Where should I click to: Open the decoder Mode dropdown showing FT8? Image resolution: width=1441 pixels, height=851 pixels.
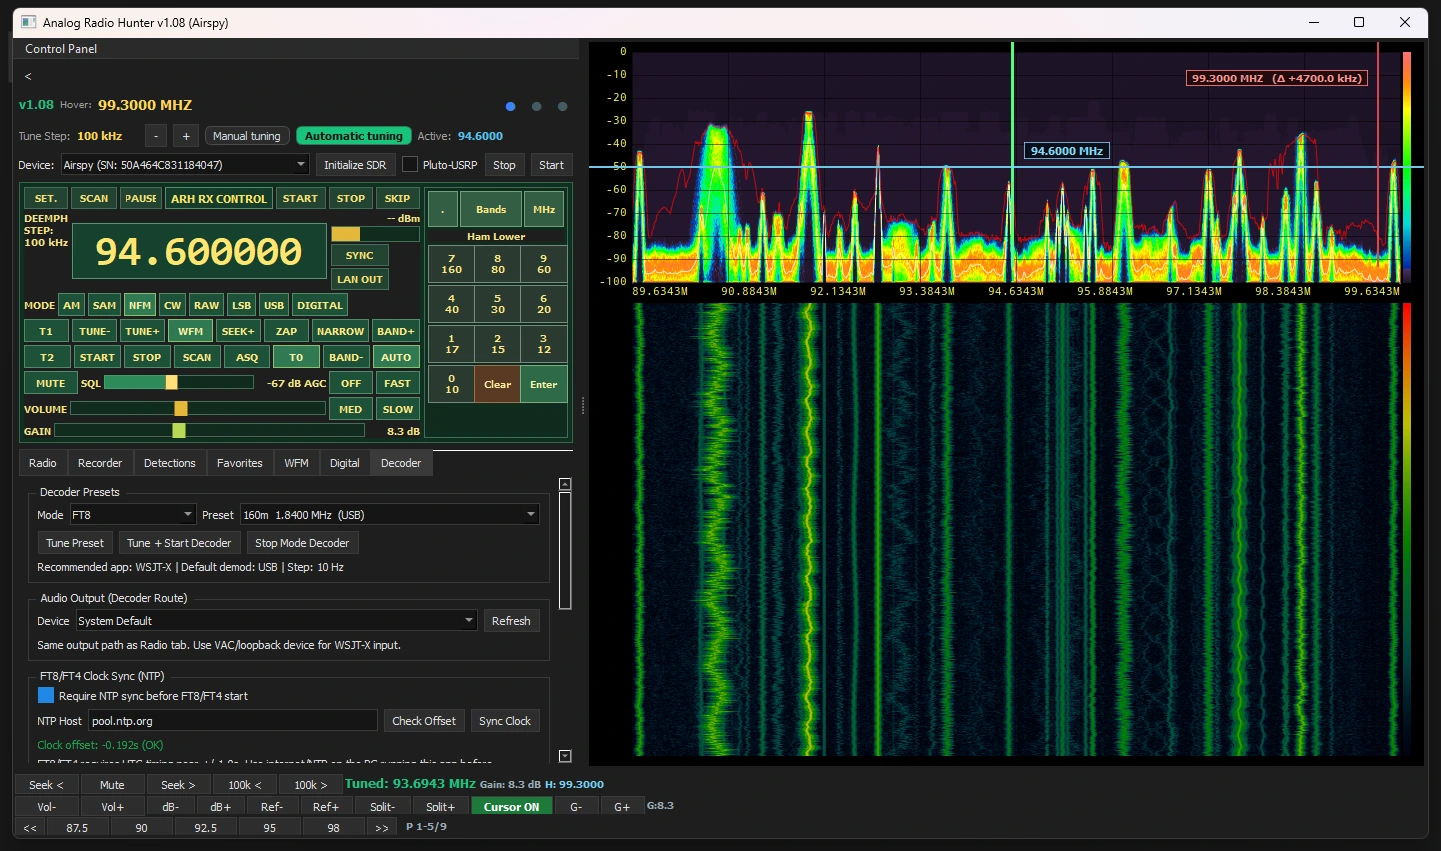click(x=131, y=514)
